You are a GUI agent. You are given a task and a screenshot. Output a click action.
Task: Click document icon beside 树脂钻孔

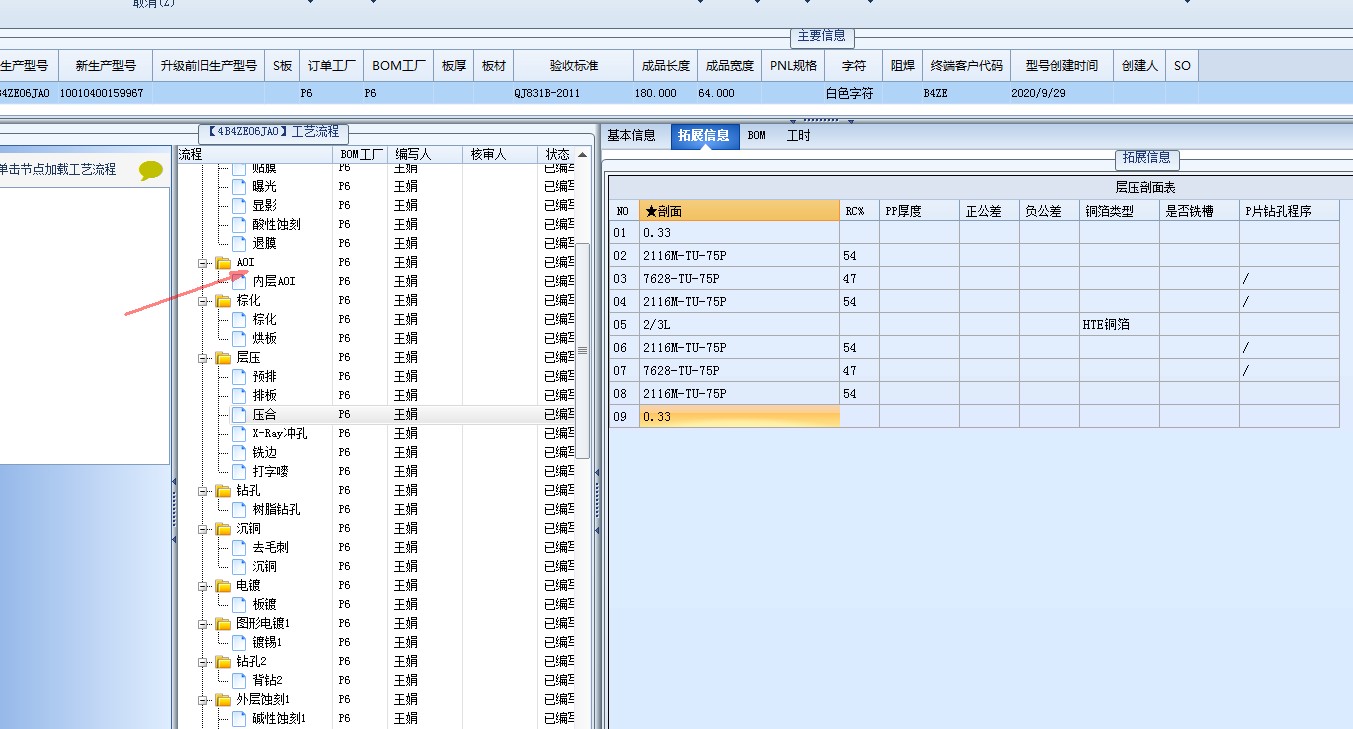(239, 509)
